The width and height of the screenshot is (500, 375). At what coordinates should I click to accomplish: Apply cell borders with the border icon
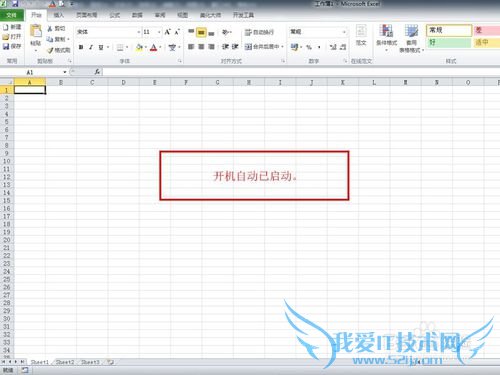[x=120, y=47]
